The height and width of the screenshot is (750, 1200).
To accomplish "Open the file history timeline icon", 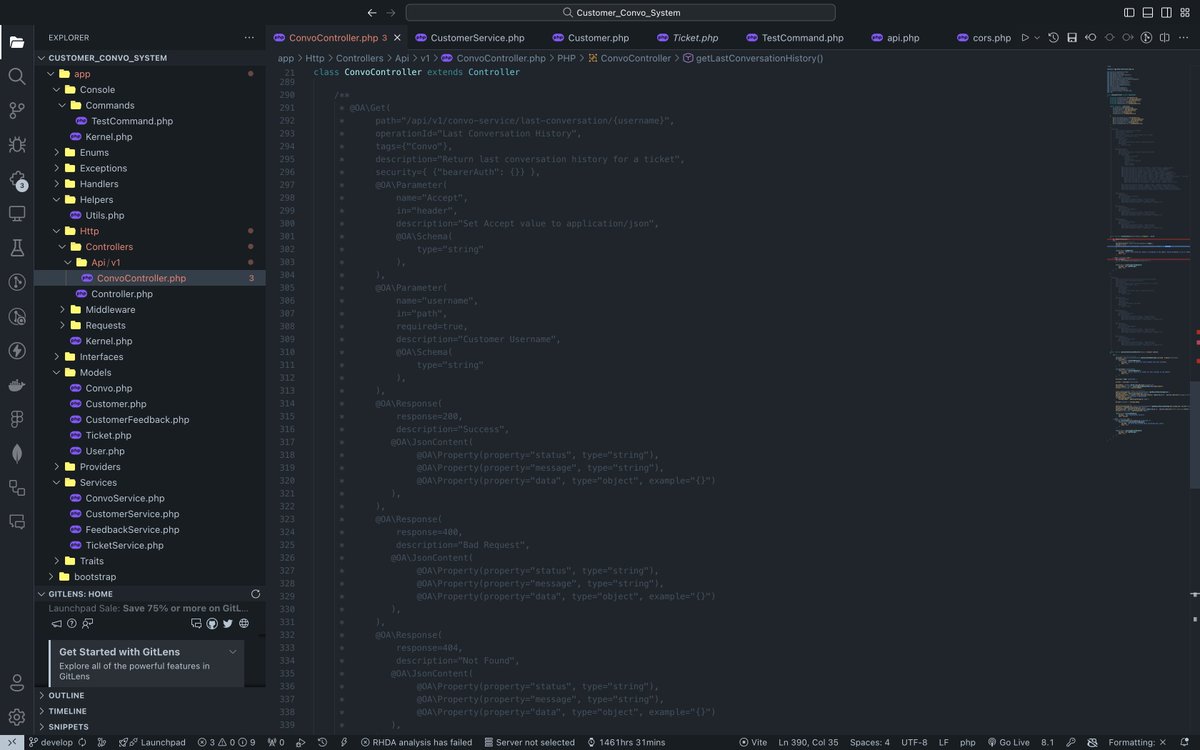I will coord(1053,38).
